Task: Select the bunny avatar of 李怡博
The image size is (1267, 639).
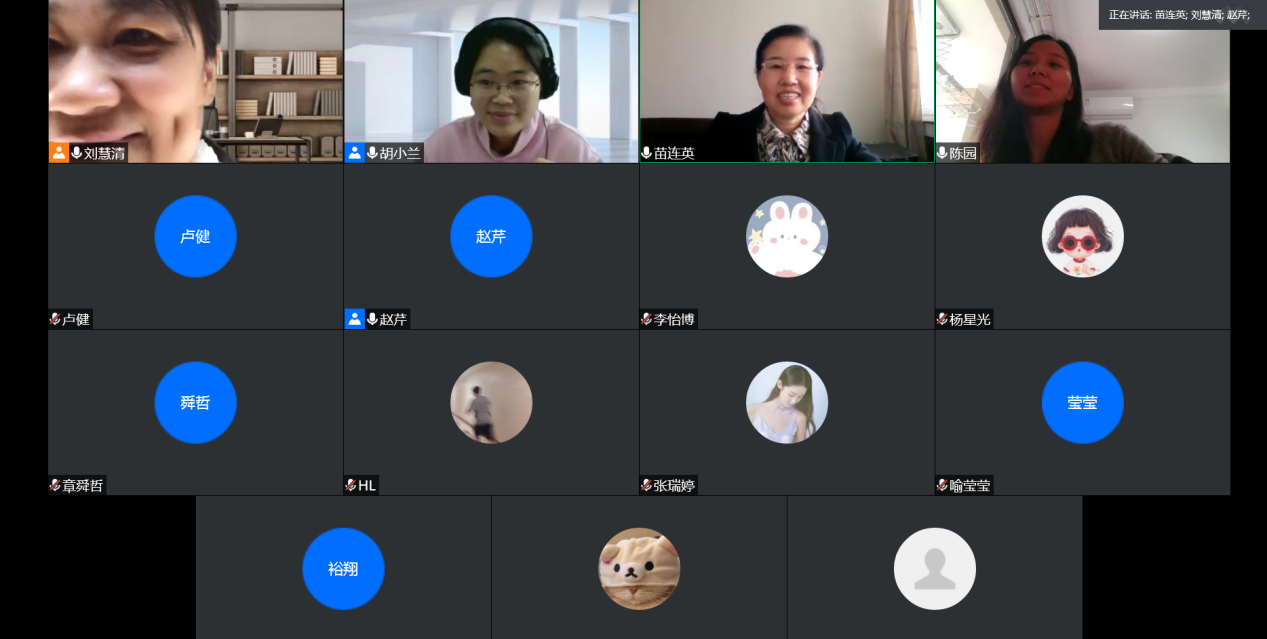Action: point(787,236)
